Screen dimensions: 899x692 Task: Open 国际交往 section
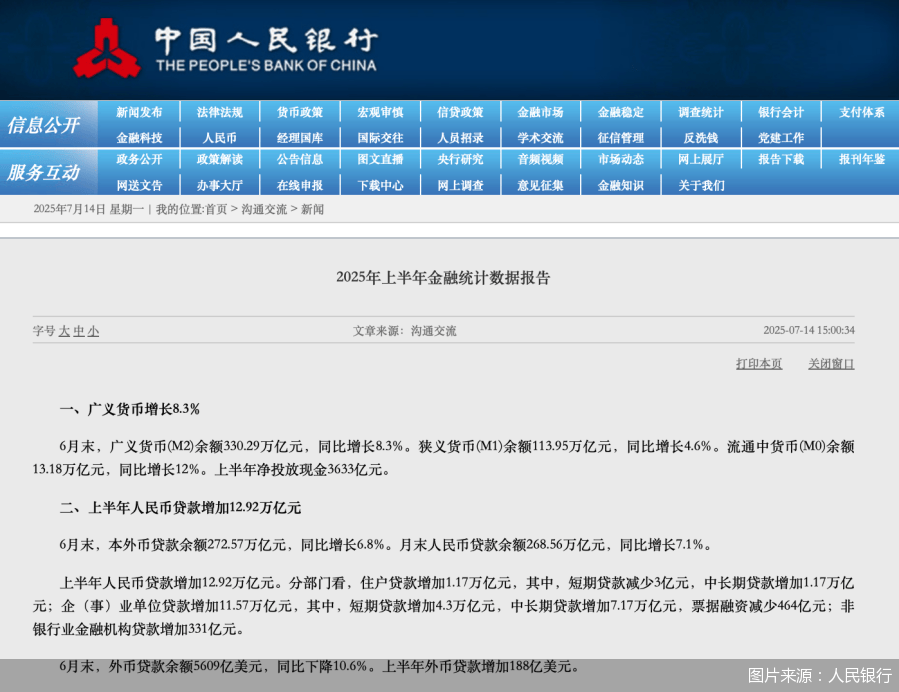click(380, 138)
